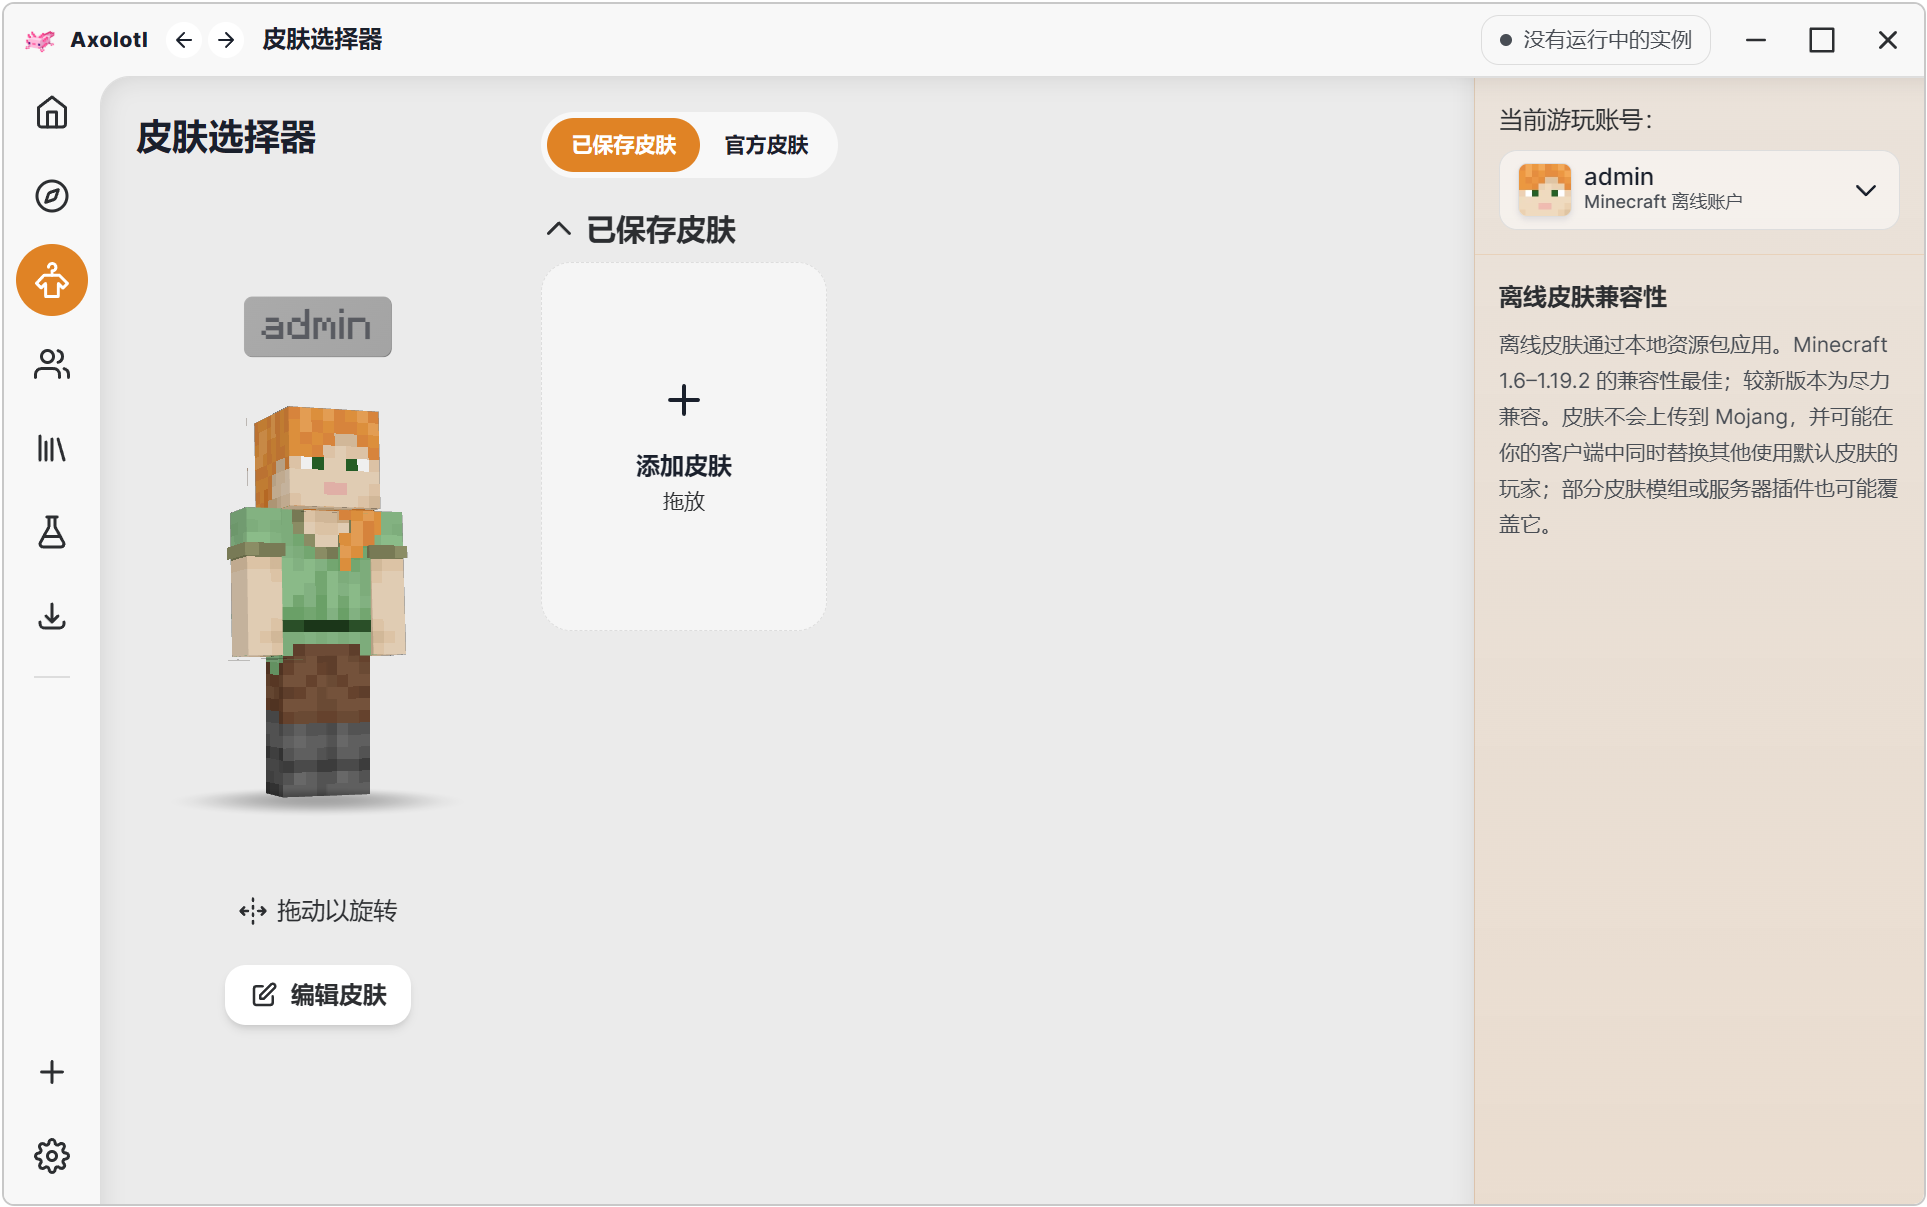This screenshot has height=1207, width=1927.
Task: Click the Alex skin 3D preview
Action: coord(319,600)
